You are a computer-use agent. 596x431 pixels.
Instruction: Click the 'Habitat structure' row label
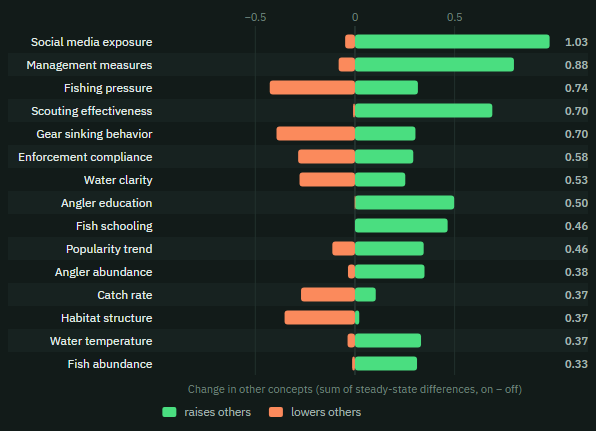107,318
